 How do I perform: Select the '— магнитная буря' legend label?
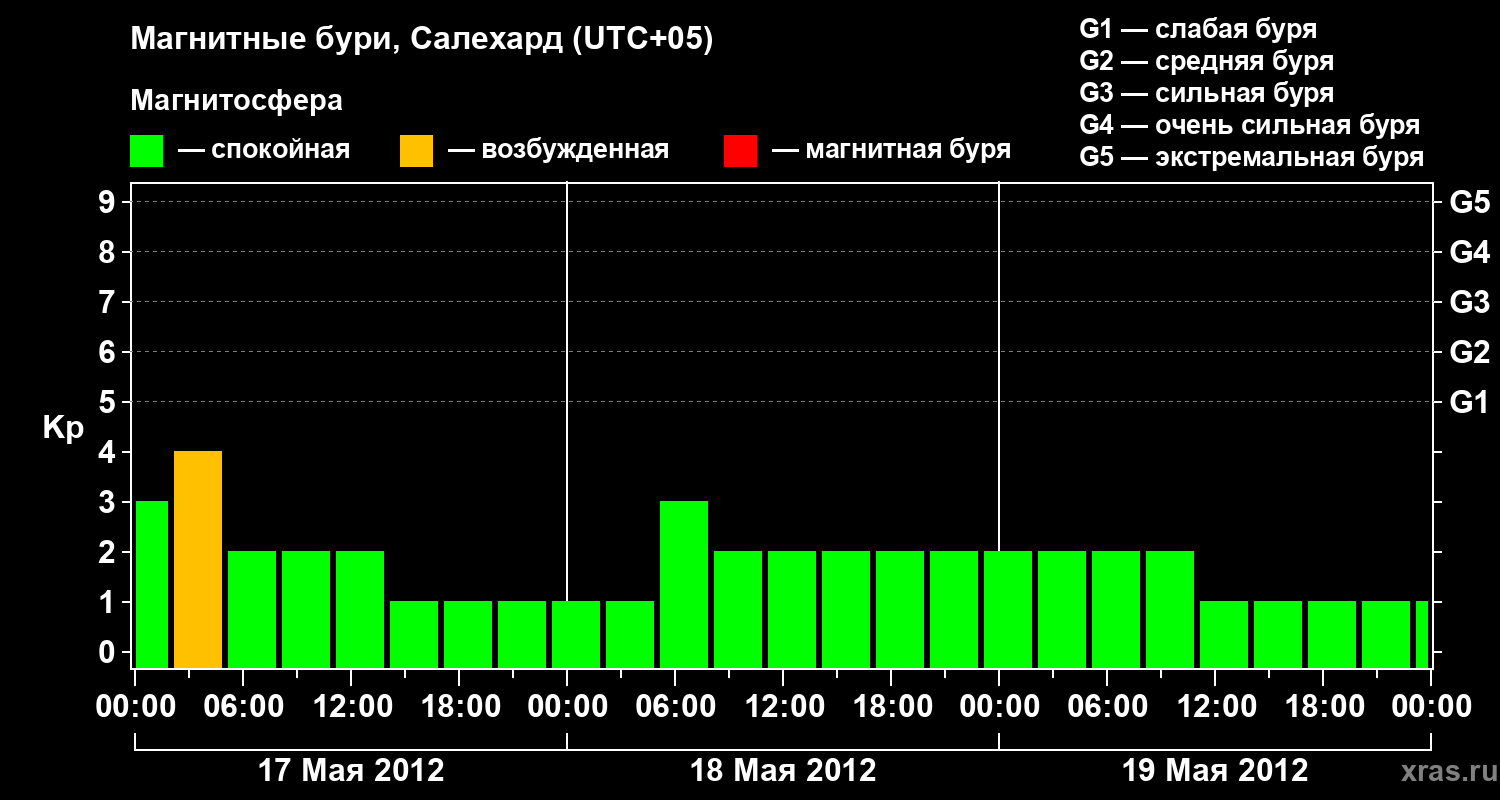(892, 150)
